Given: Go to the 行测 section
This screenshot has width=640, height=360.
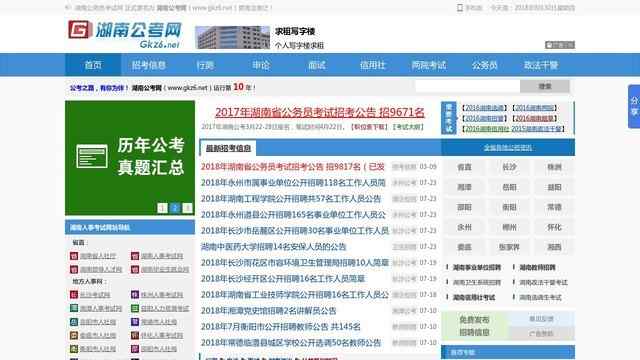Looking at the screenshot, I should [x=205, y=65].
